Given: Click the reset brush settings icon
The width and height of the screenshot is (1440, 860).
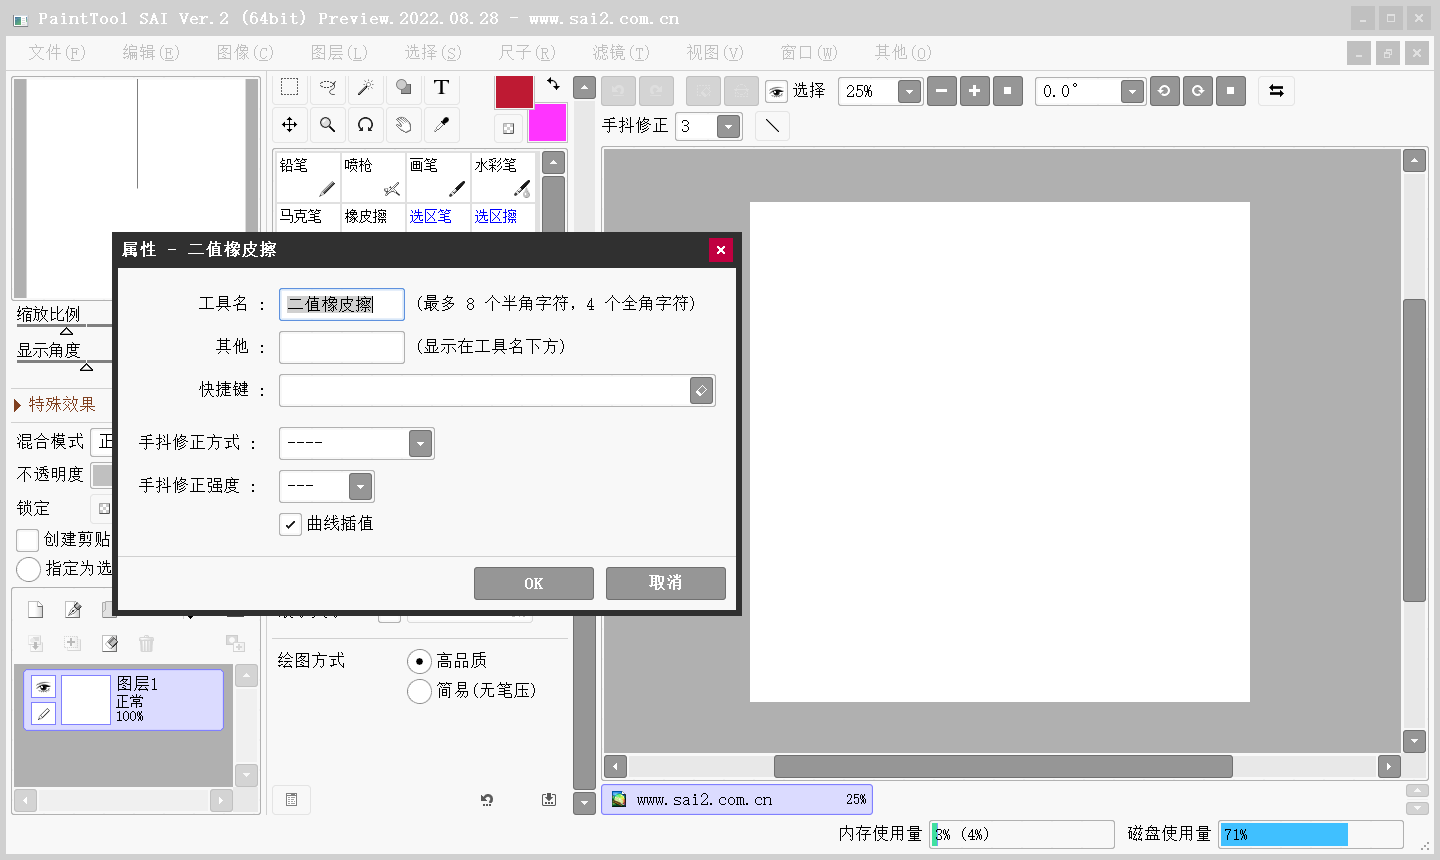Looking at the screenshot, I should click(487, 799).
